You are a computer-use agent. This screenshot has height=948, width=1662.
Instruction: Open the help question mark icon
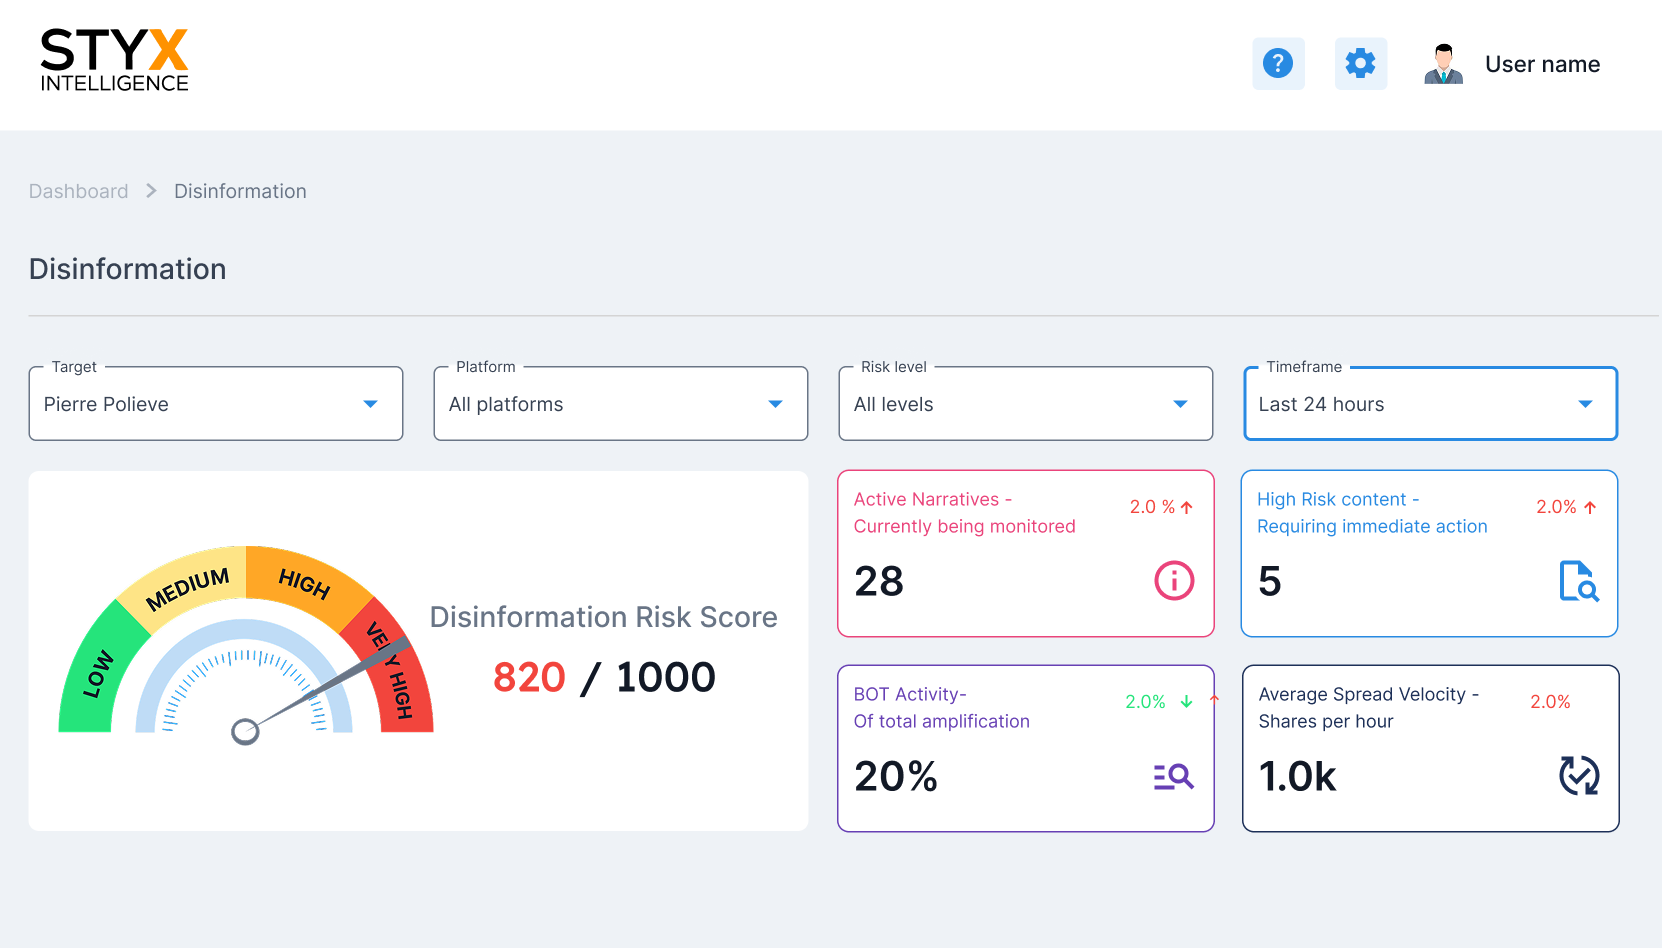1278,64
